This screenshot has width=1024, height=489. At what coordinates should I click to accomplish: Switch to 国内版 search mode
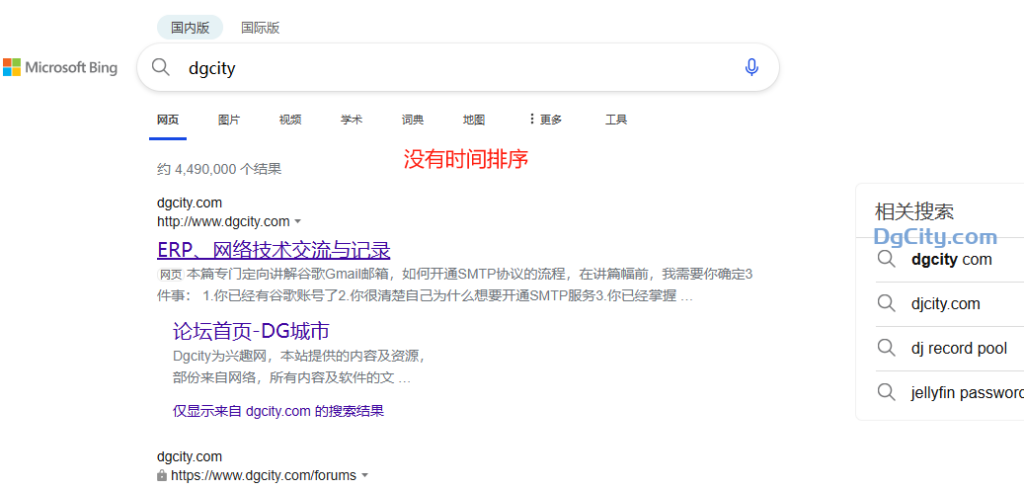click(190, 27)
